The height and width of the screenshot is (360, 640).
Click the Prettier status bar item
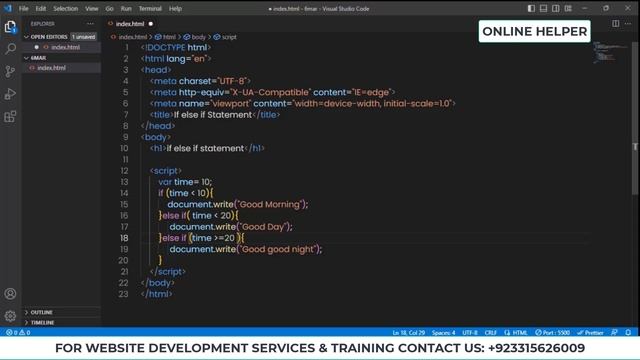(x=590, y=333)
